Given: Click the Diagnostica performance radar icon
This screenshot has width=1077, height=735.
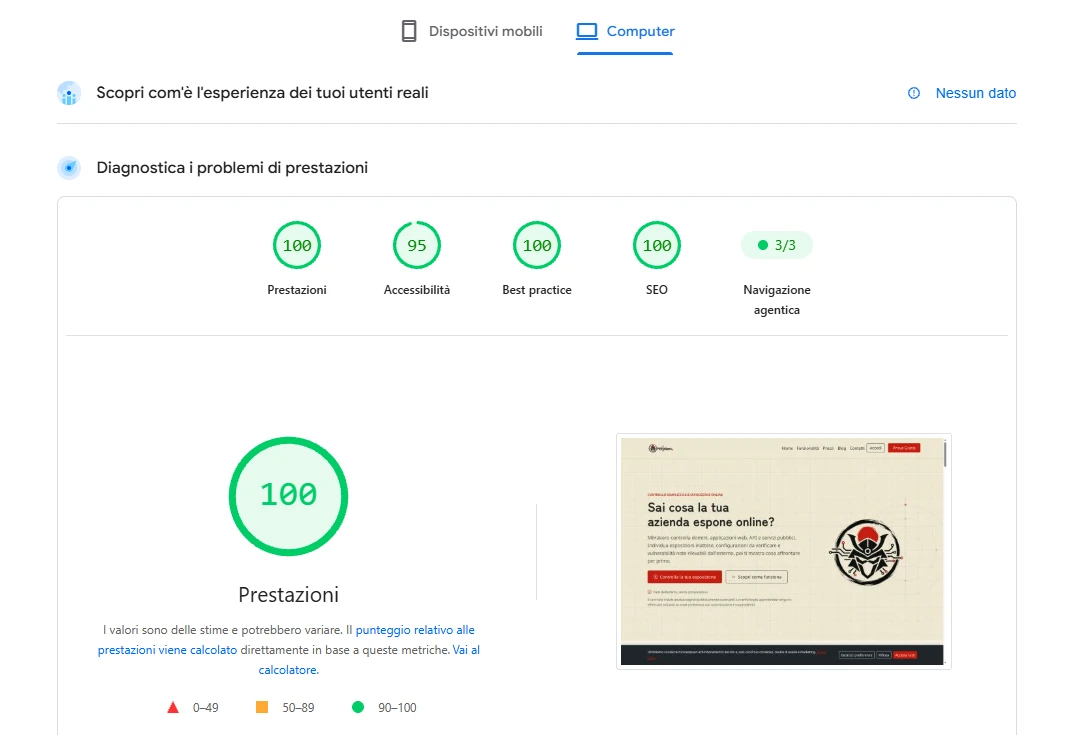Looking at the screenshot, I should [69, 168].
